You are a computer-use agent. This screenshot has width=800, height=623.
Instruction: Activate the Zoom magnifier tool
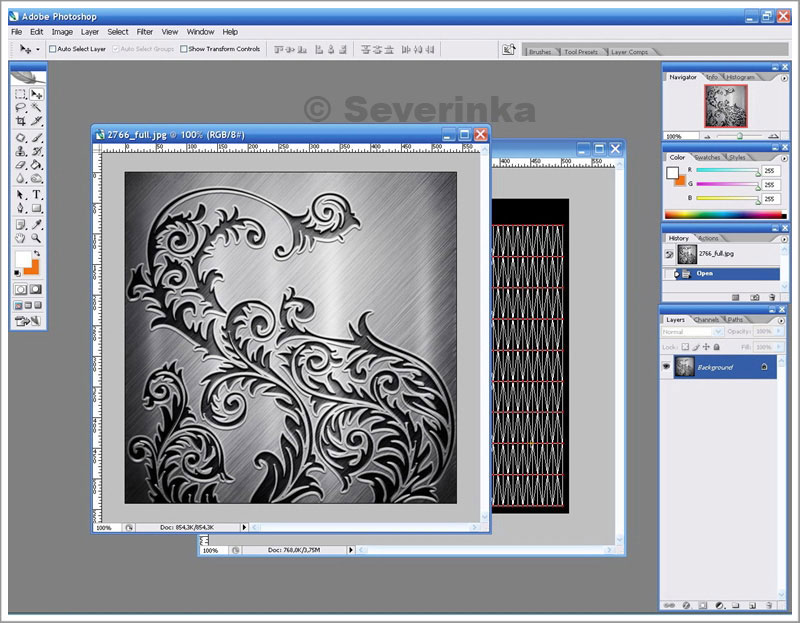coord(37,238)
